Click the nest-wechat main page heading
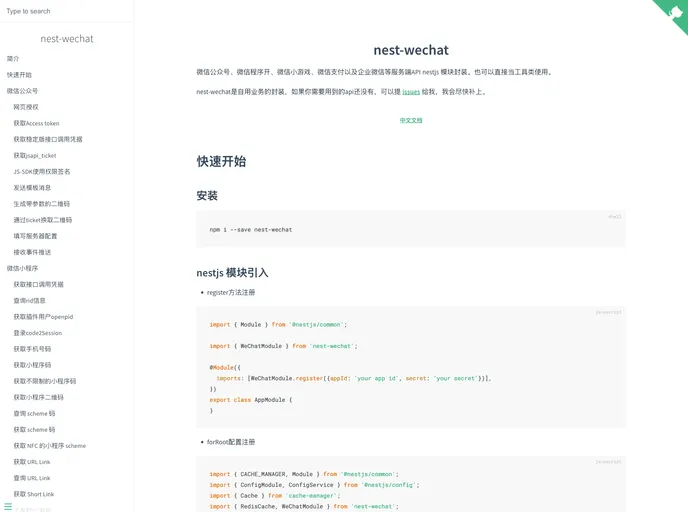 point(411,50)
